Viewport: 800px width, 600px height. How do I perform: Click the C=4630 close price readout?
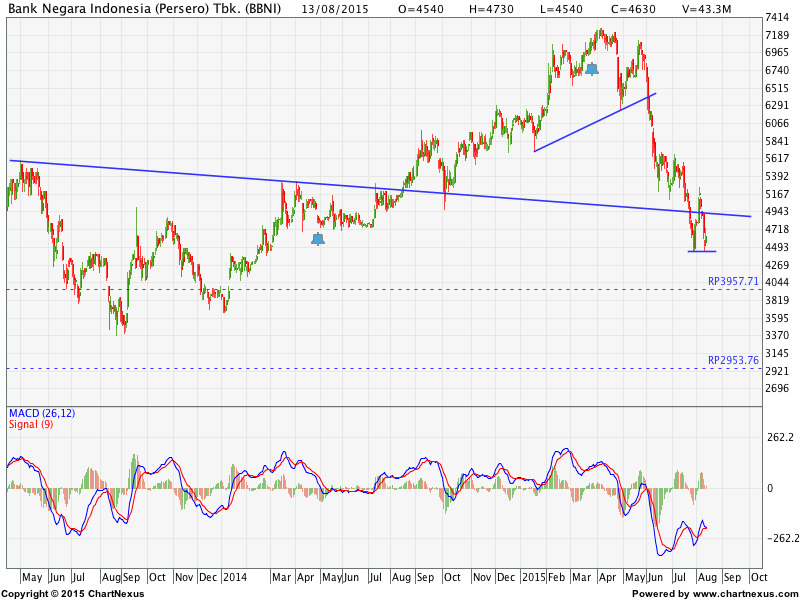click(638, 7)
